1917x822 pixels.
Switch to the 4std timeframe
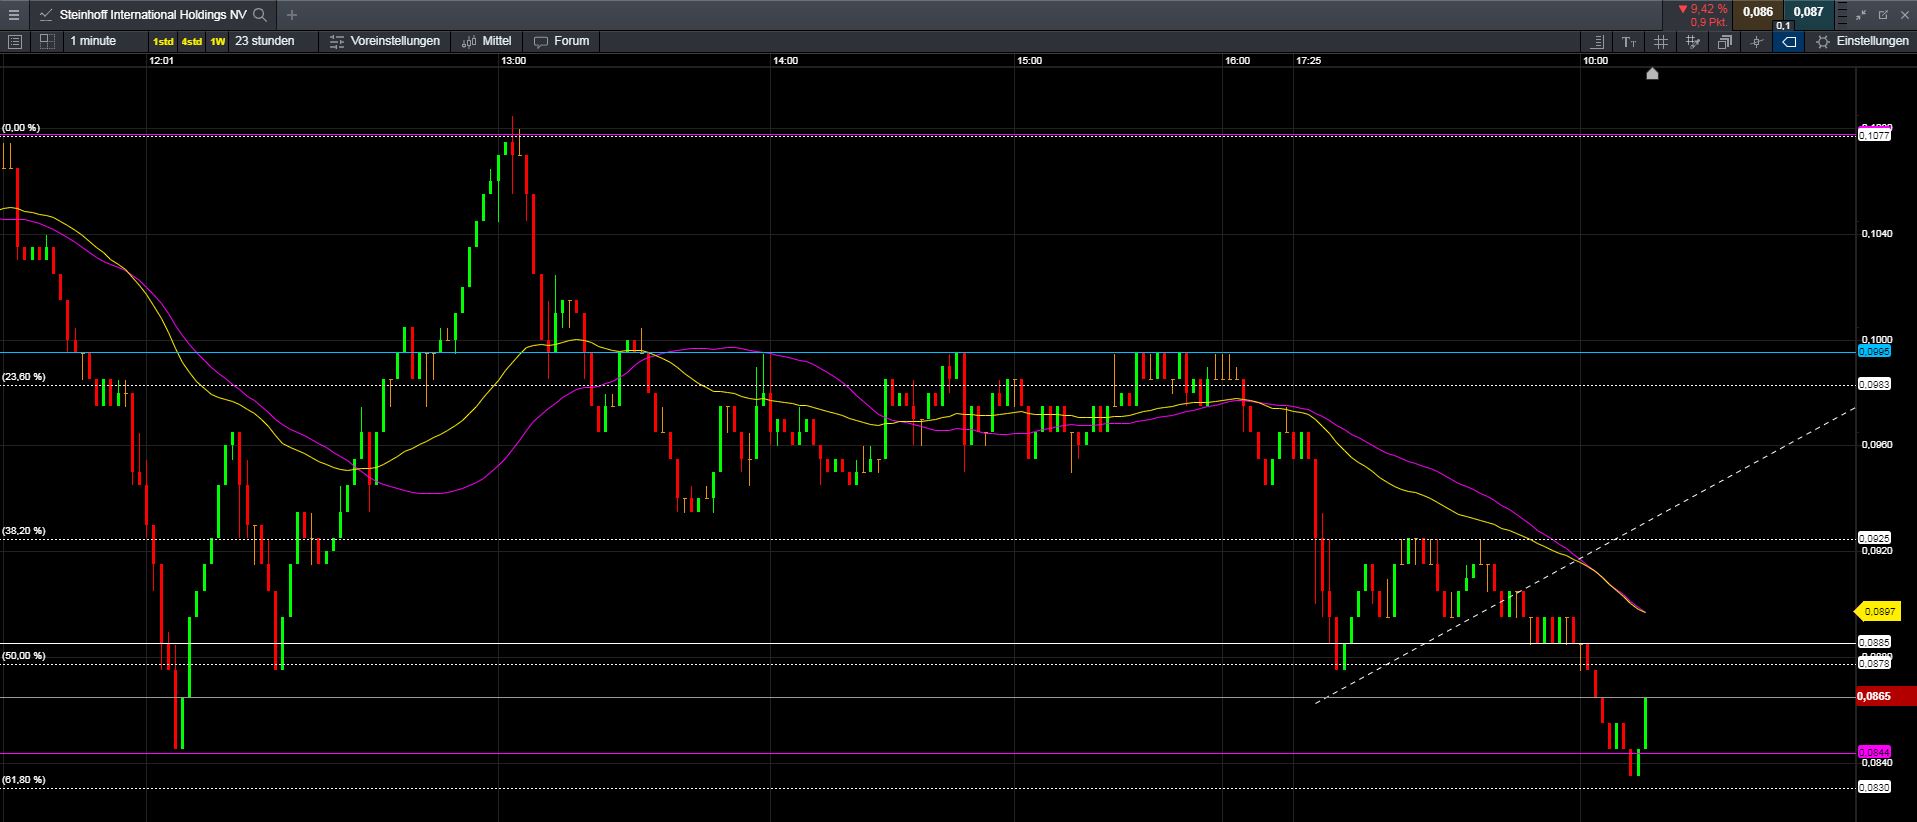click(191, 41)
